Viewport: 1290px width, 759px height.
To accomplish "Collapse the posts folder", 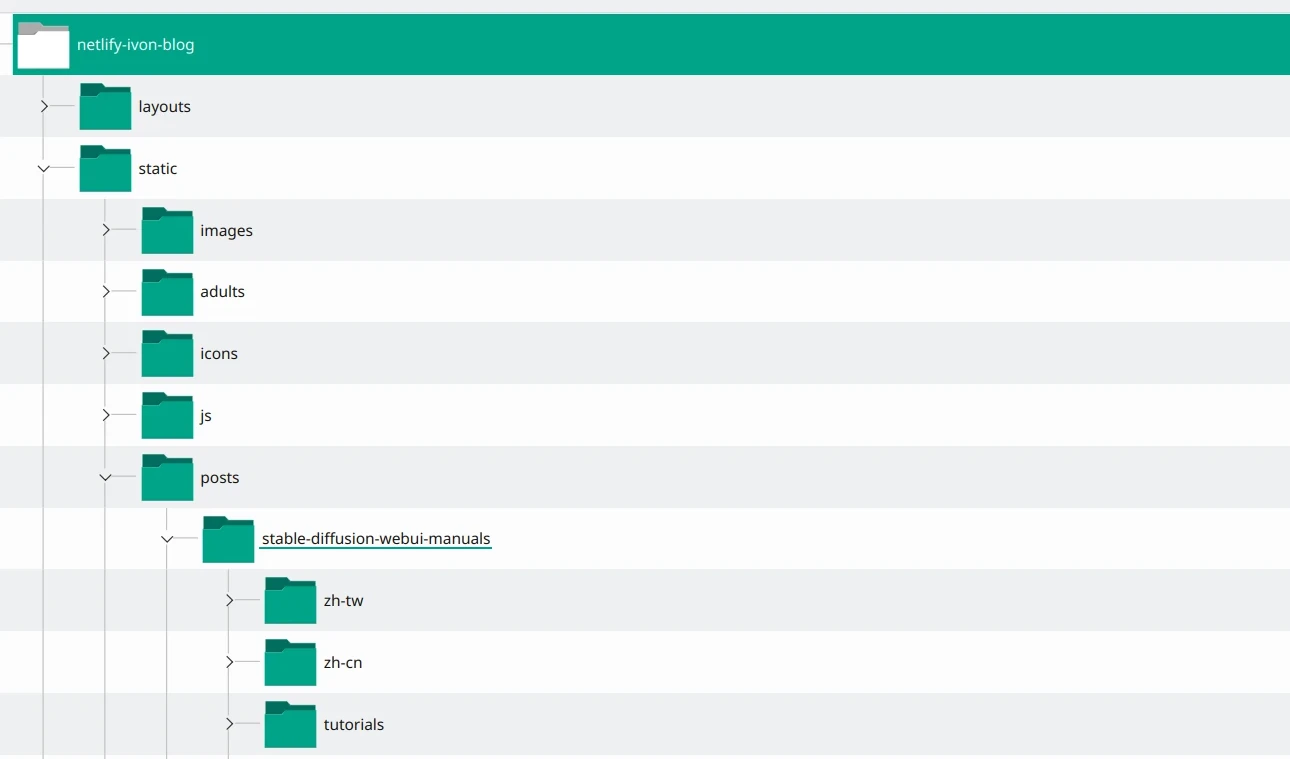I will pyautogui.click(x=105, y=478).
